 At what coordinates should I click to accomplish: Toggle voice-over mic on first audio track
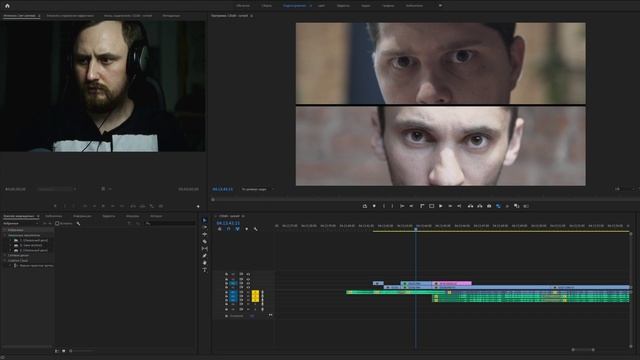(x=262, y=292)
